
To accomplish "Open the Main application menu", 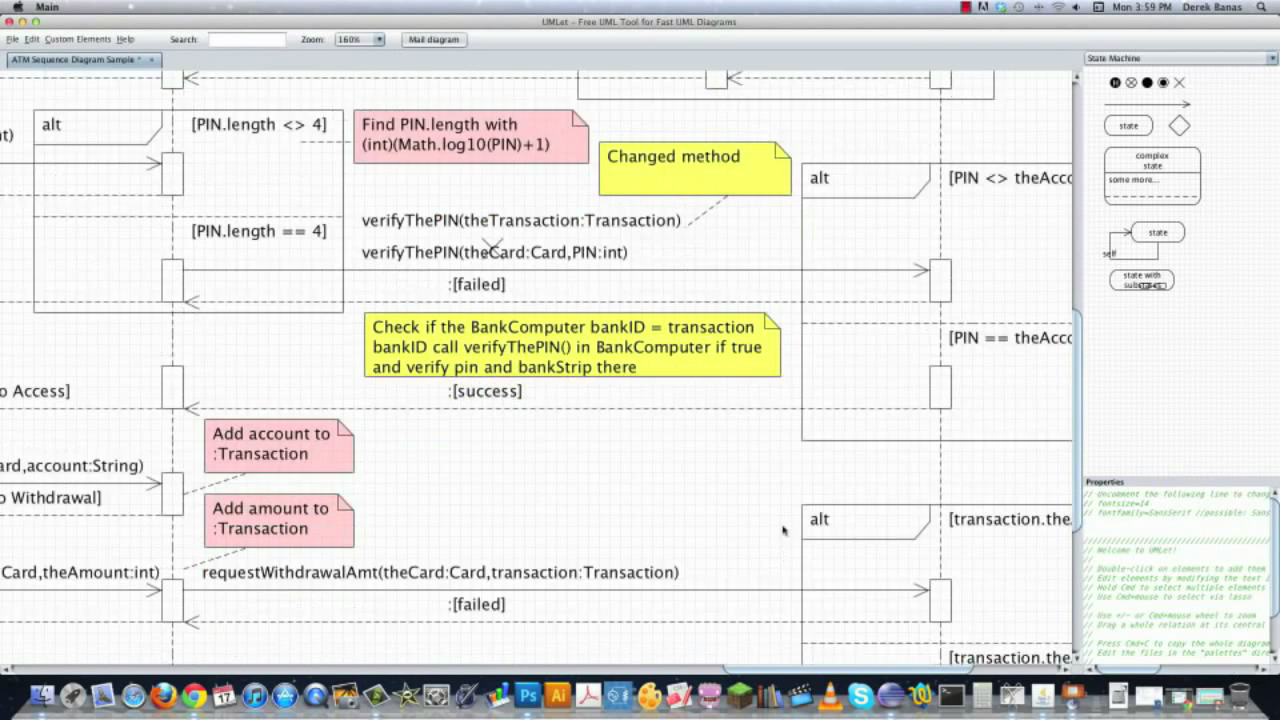I will pos(47,7).
